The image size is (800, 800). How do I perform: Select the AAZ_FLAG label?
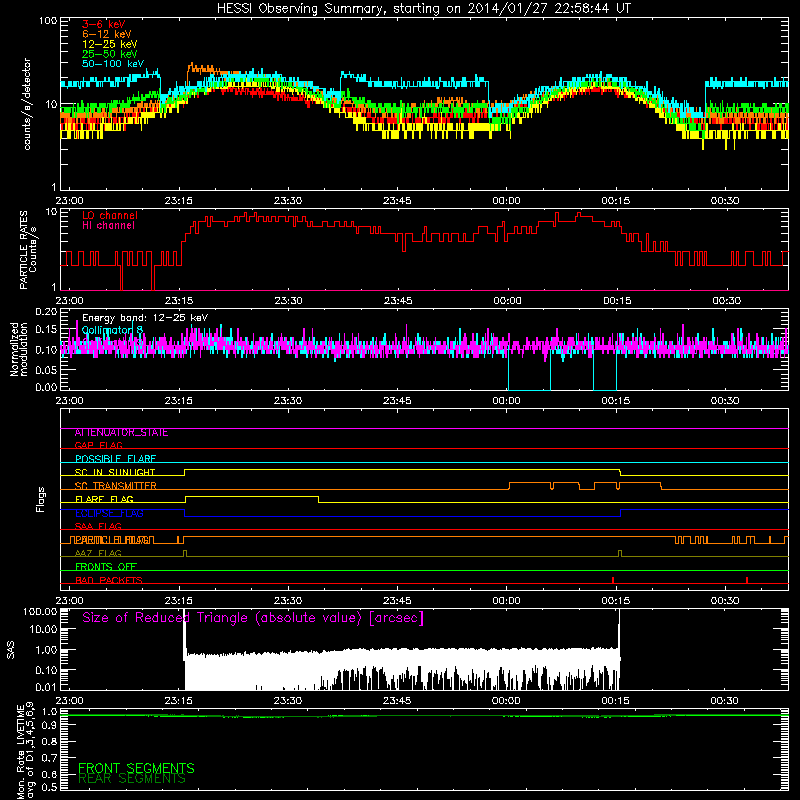(x=98, y=553)
